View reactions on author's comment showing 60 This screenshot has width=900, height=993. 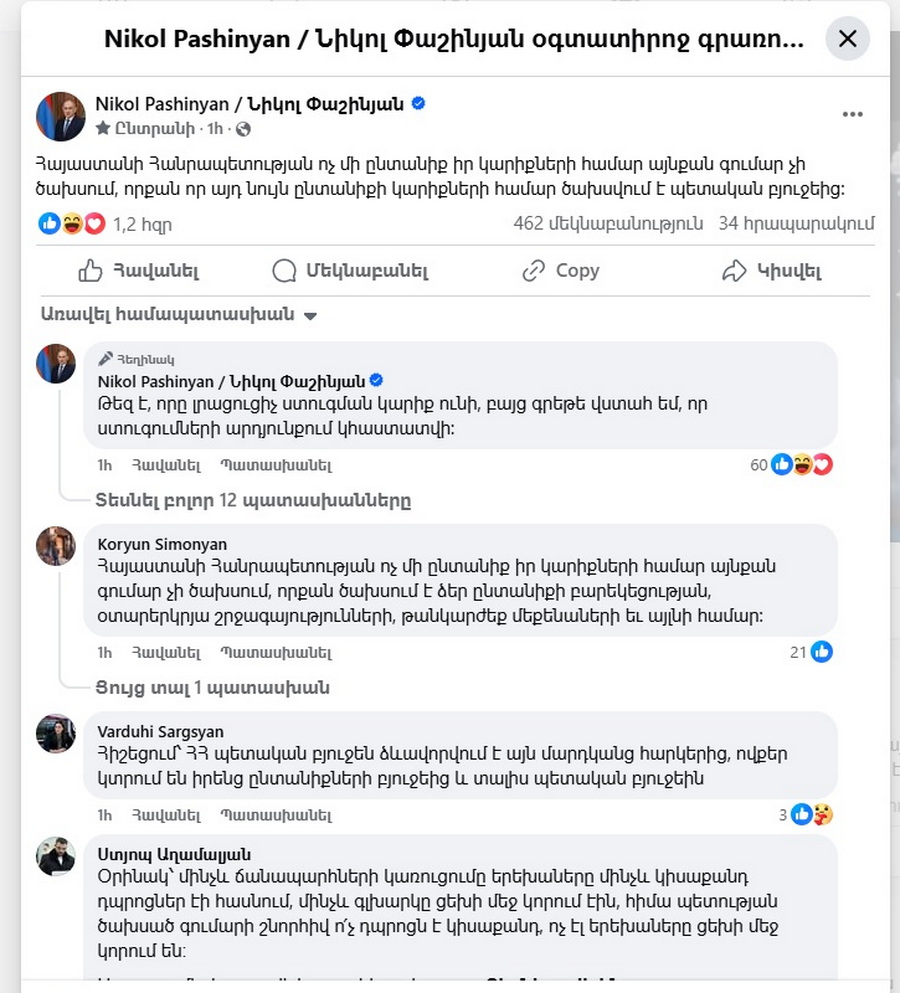tap(791, 465)
